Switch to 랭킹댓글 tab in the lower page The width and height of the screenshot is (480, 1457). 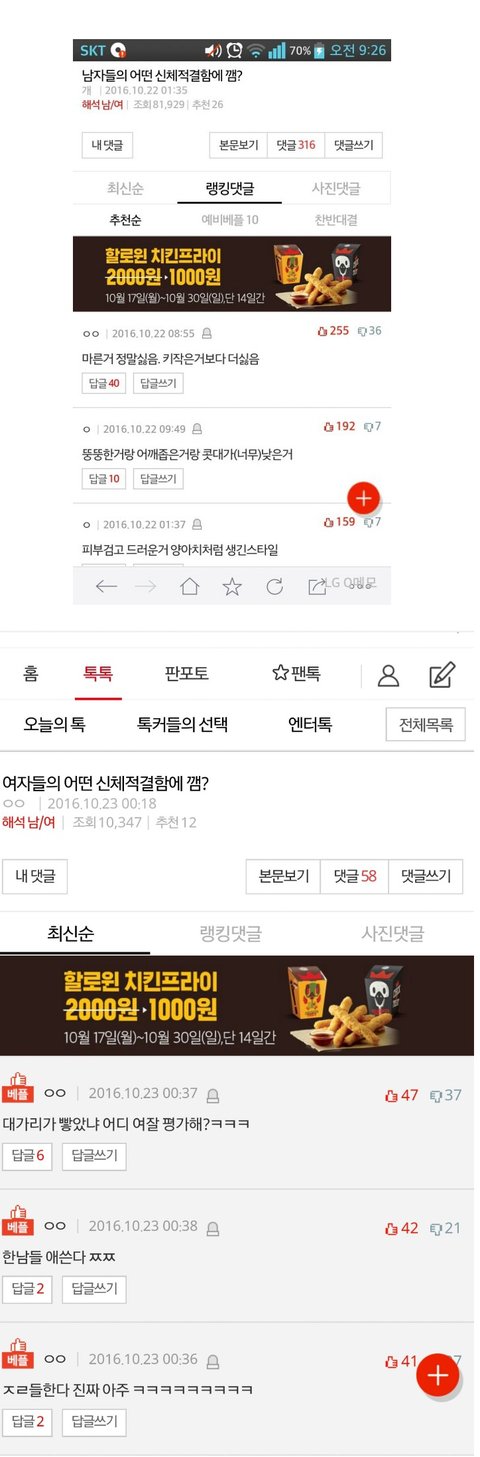tap(230, 934)
